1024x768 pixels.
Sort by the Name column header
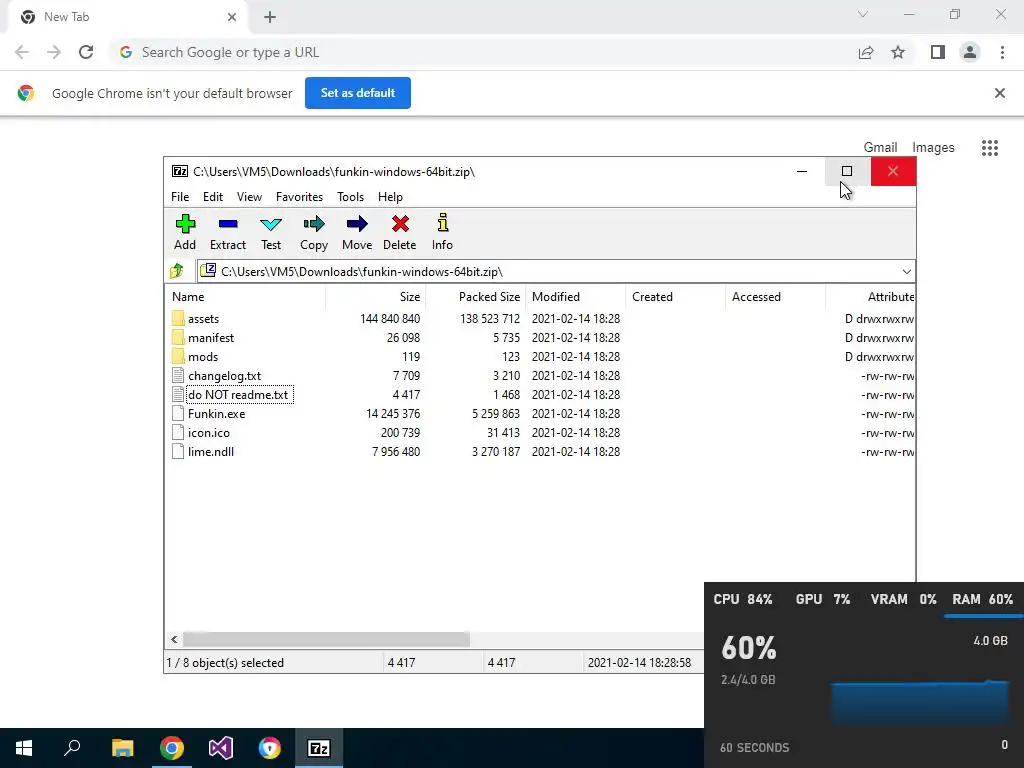pos(246,296)
